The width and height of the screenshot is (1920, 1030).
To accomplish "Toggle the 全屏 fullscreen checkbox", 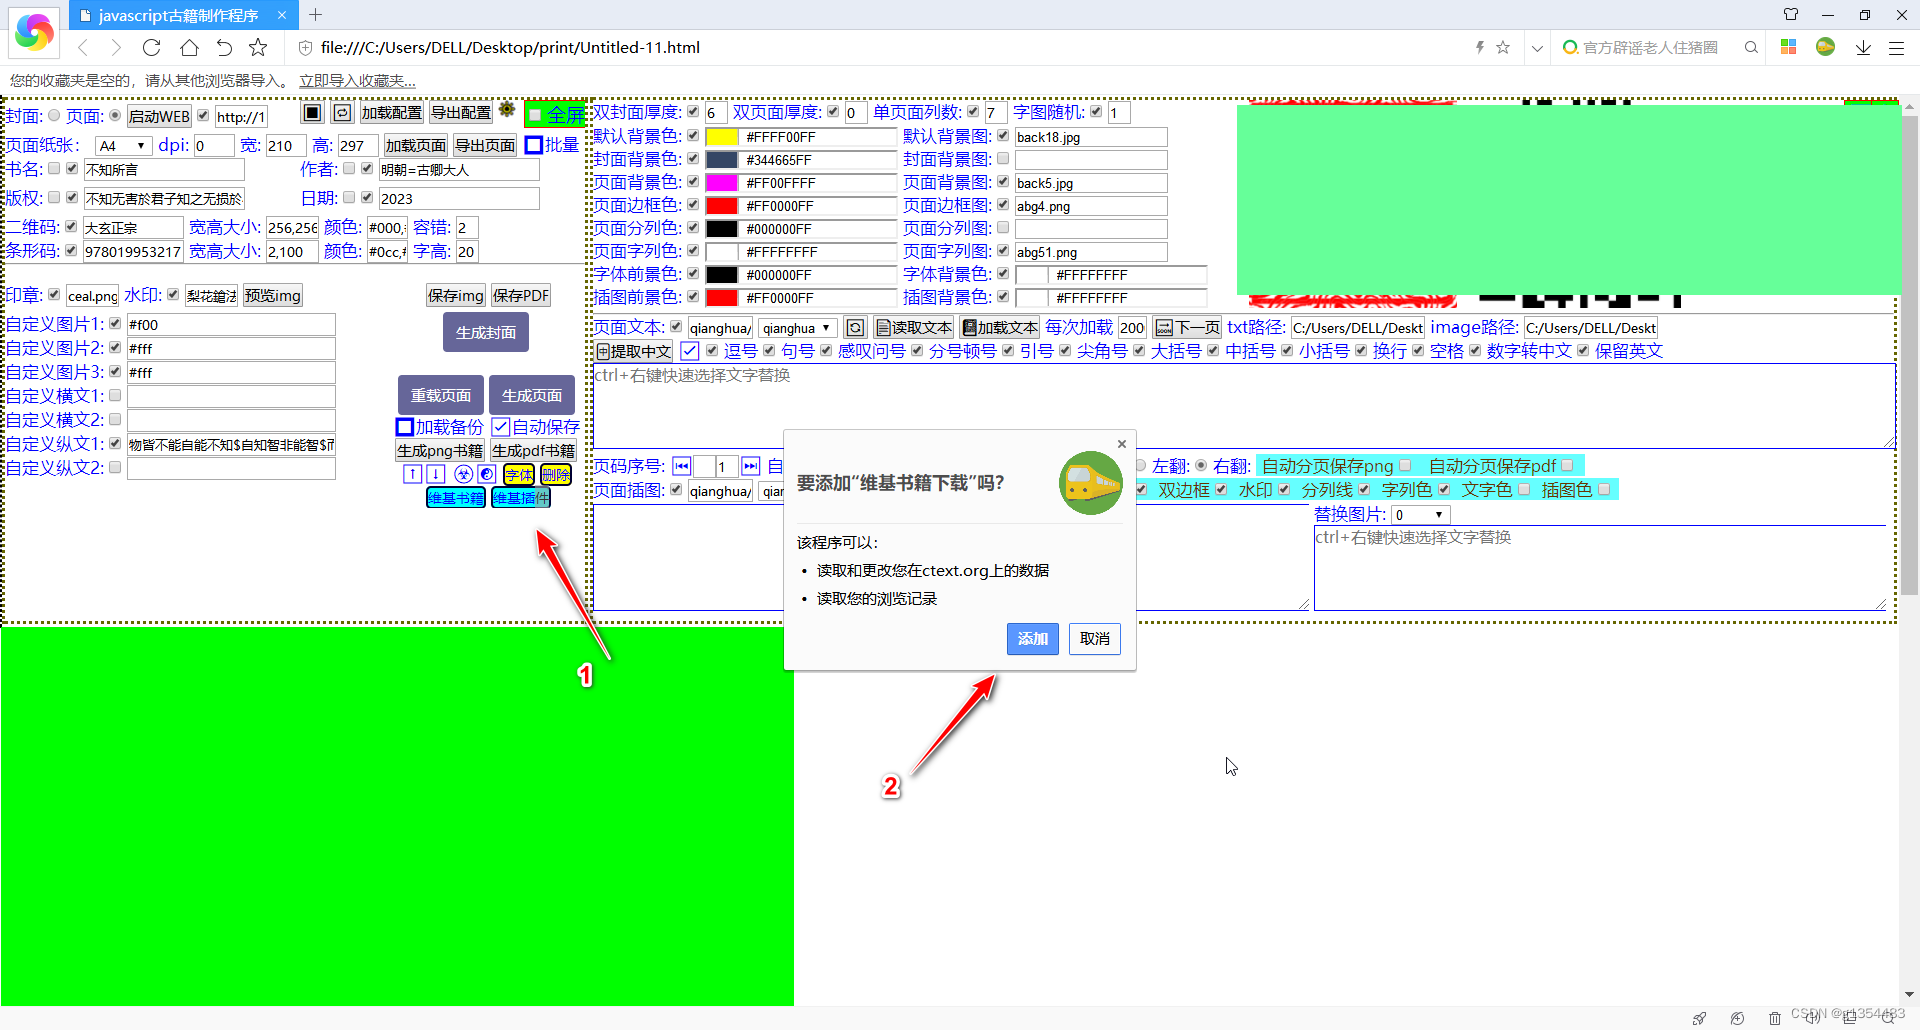I will coord(535,115).
